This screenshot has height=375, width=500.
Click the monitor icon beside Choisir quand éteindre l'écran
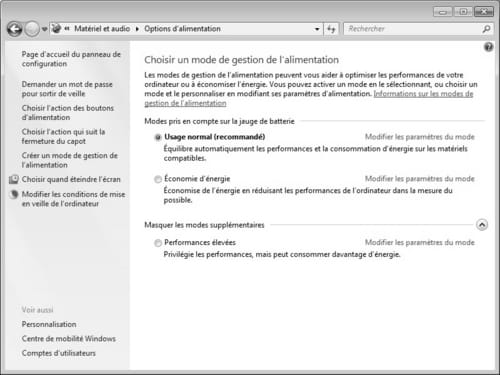(14, 179)
